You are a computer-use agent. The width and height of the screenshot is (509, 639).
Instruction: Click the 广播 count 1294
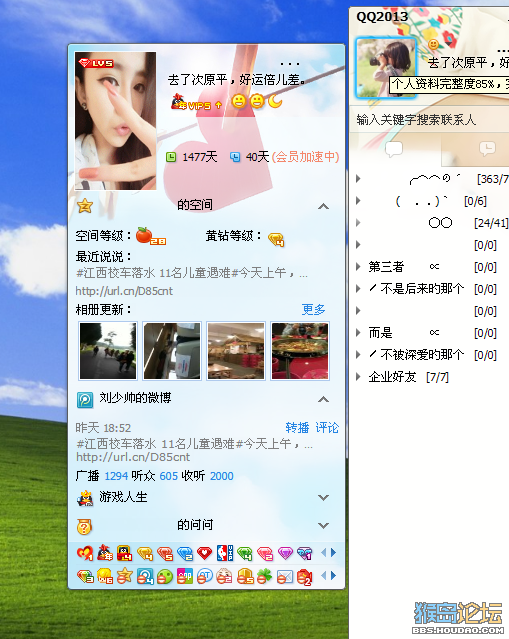point(116,476)
